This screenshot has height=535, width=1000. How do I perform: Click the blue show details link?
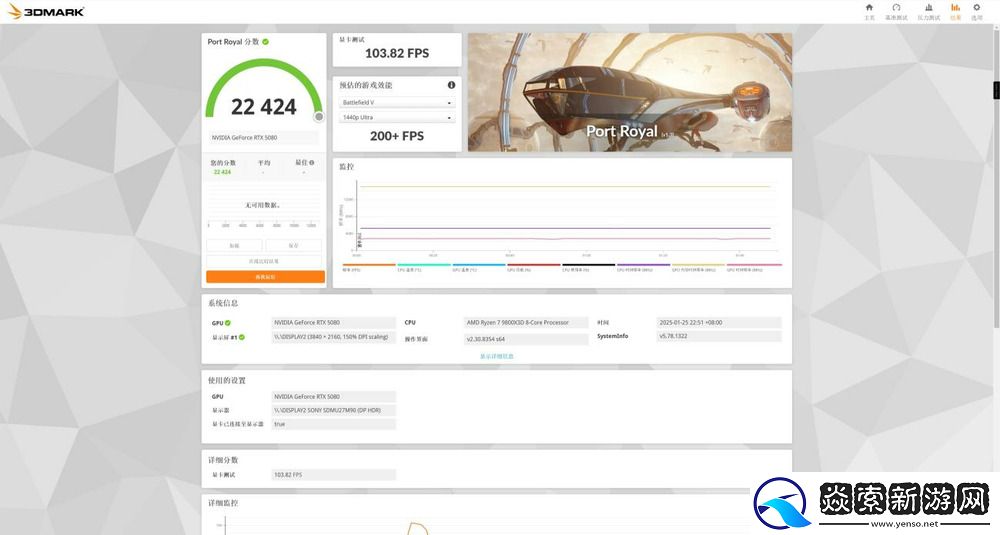click(x=497, y=356)
